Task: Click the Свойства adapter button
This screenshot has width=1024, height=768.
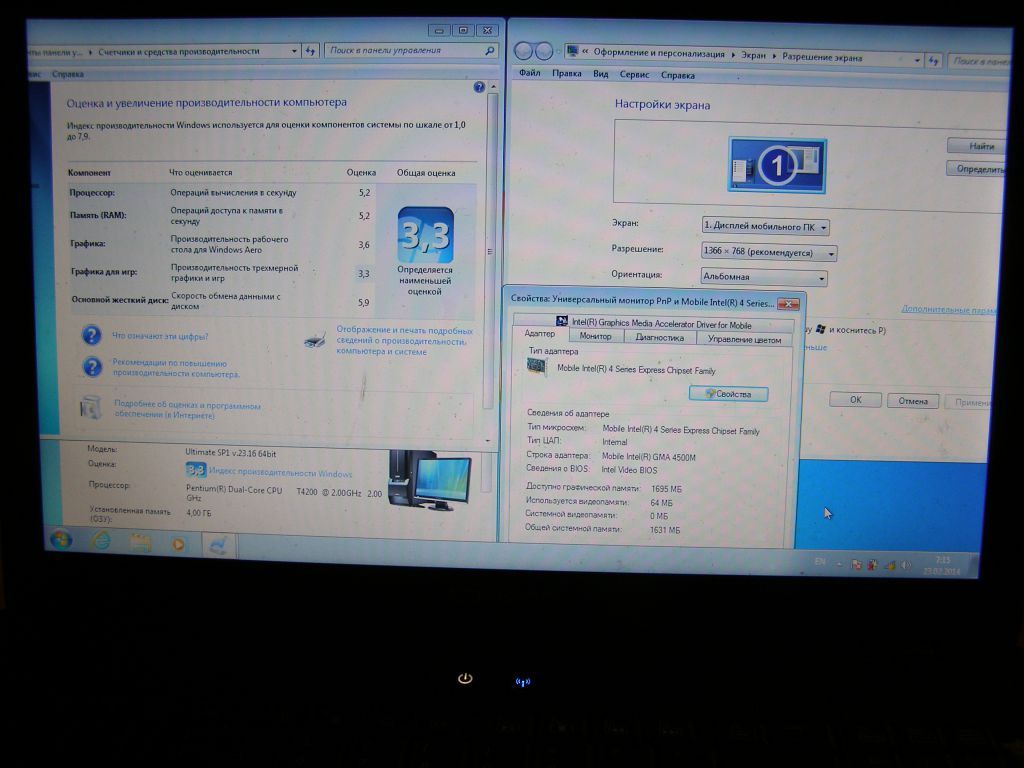Action: click(728, 394)
